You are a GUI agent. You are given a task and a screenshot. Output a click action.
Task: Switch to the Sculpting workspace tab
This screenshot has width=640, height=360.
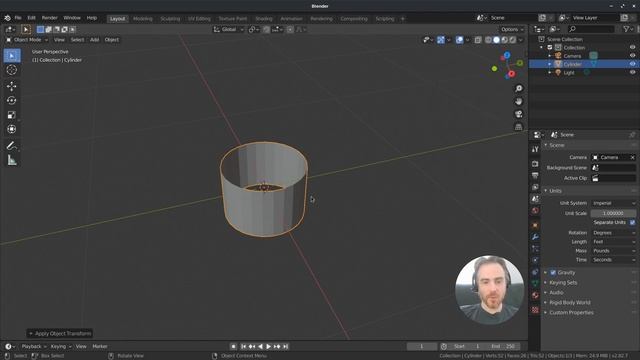click(x=170, y=19)
